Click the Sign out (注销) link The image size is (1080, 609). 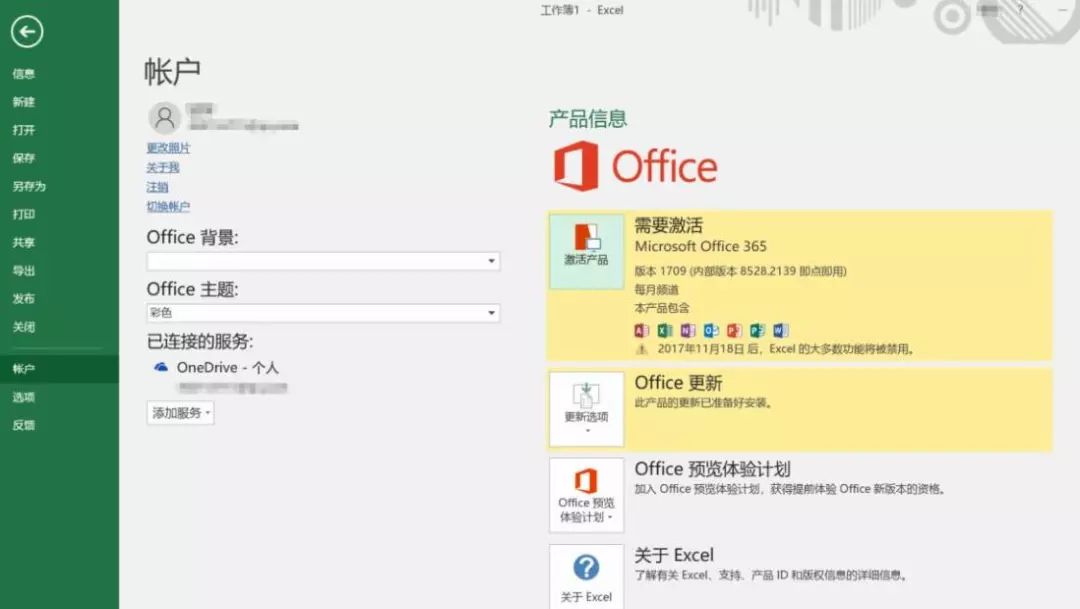[x=157, y=187]
